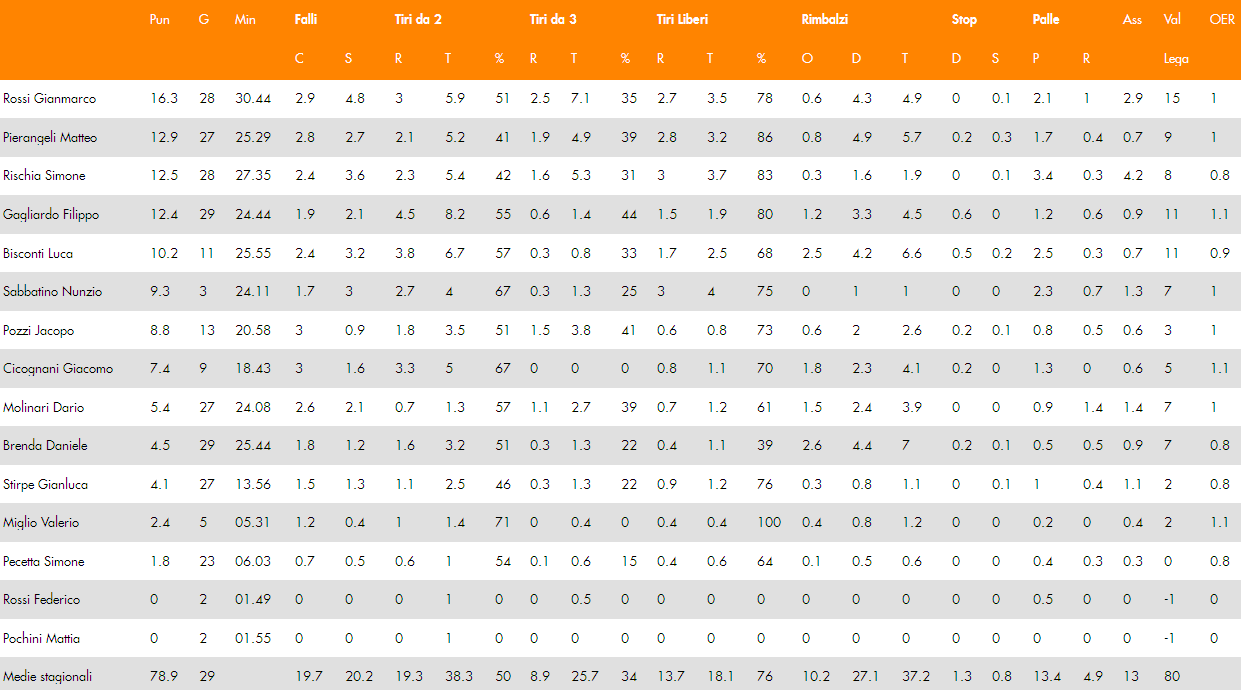Open Gagliardo Filippo's entry
This screenshot has width=1241, height=690.
(x=51, y=214)
